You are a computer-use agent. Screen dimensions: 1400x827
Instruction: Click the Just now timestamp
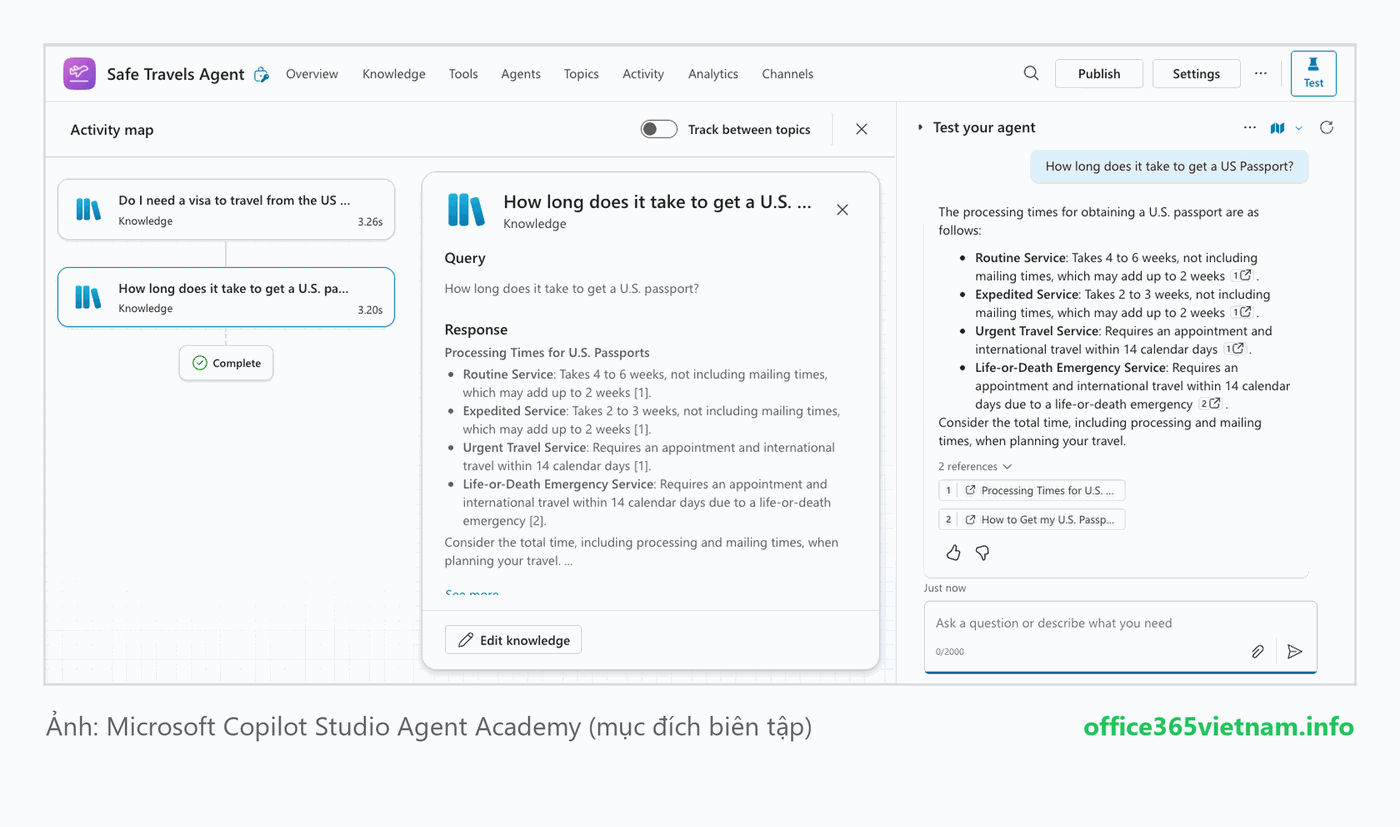[x=945, y=588]
